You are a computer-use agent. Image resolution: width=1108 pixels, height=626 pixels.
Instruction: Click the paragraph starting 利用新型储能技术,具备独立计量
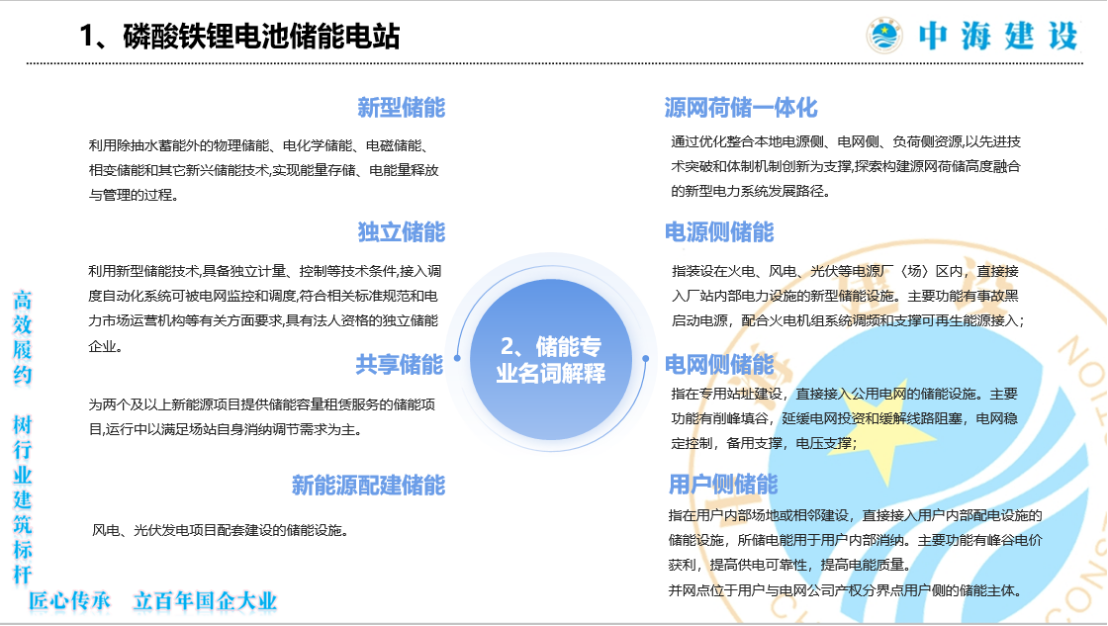[x=264, y=308]
